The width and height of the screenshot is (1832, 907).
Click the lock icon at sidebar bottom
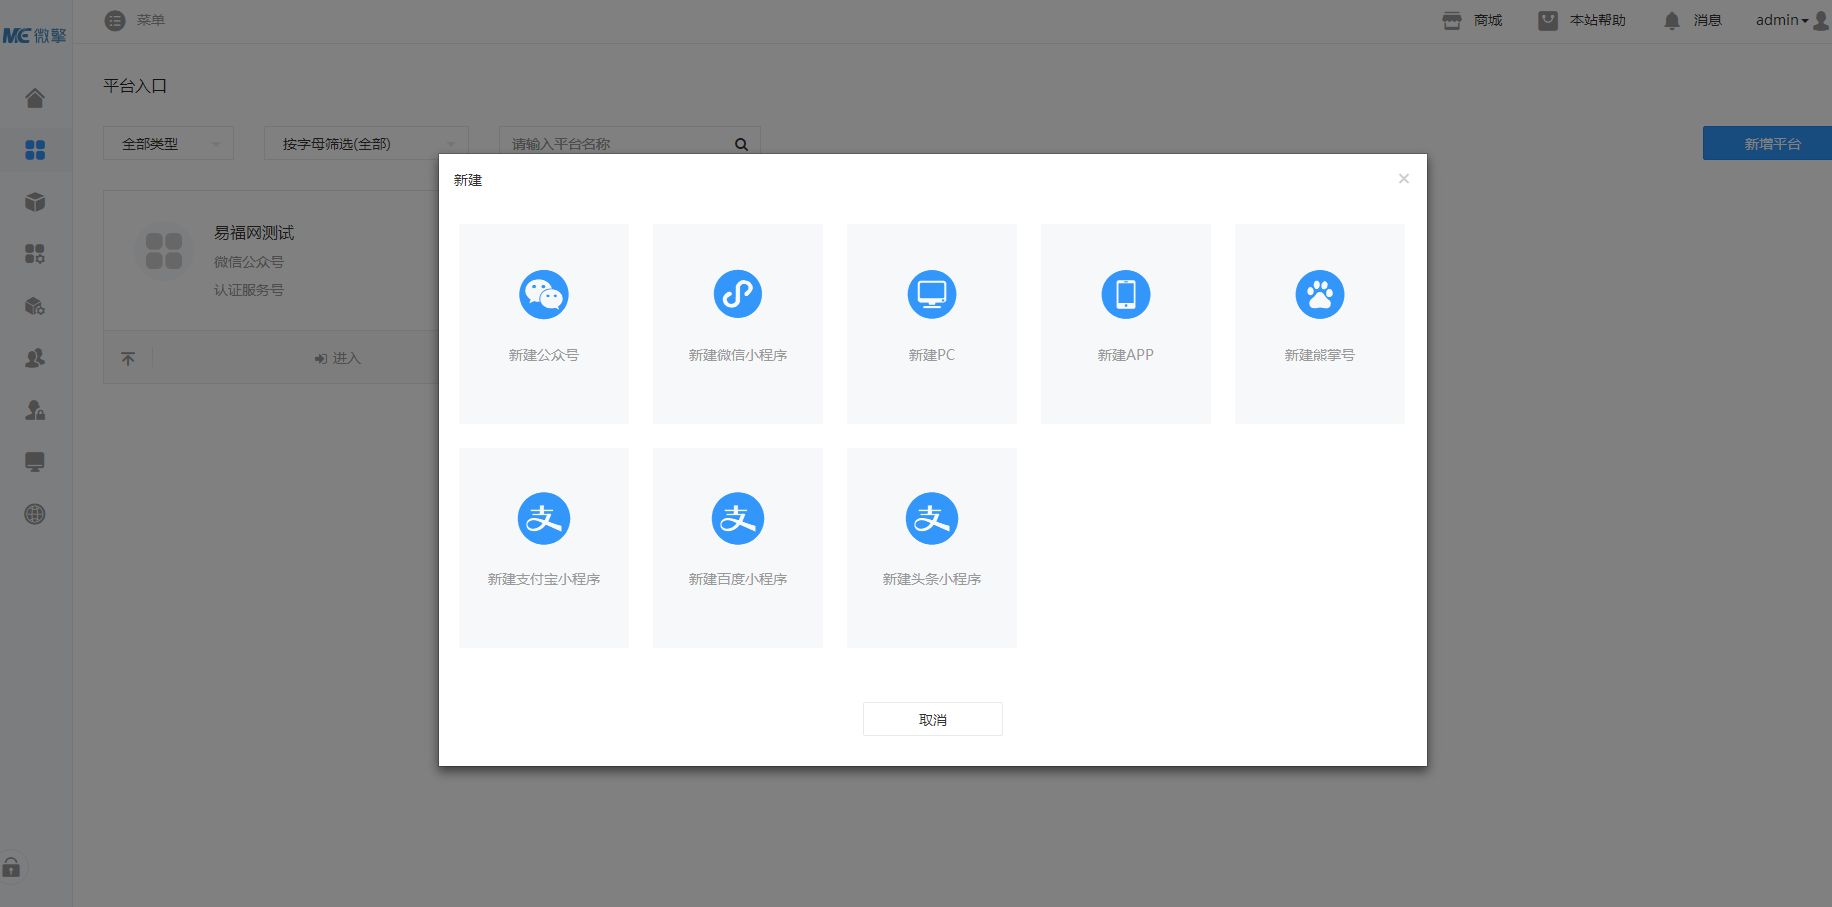pyautogui.click(x=11, y=867)
